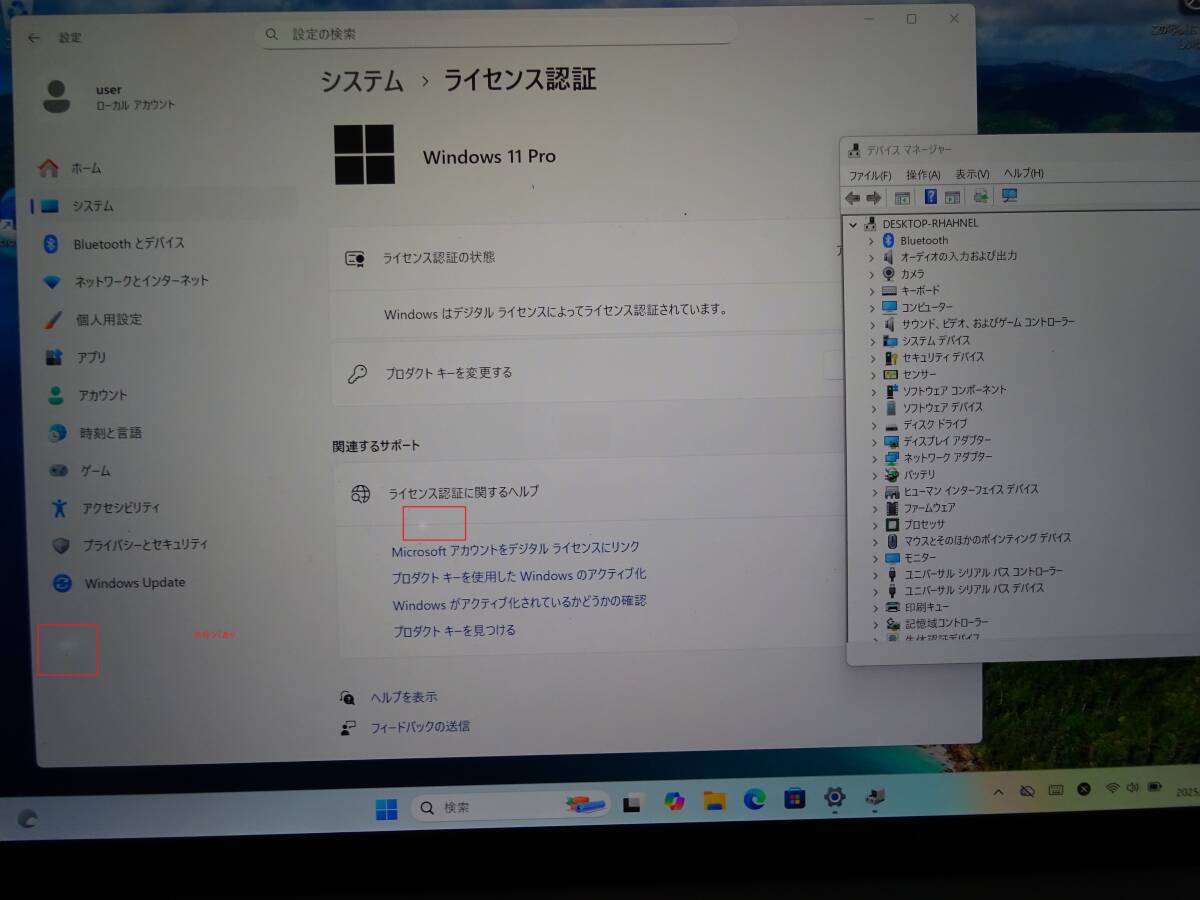1200x900 pixels.
Task: Expand カメラ node in Device Manager
Action: click(872, 274)
